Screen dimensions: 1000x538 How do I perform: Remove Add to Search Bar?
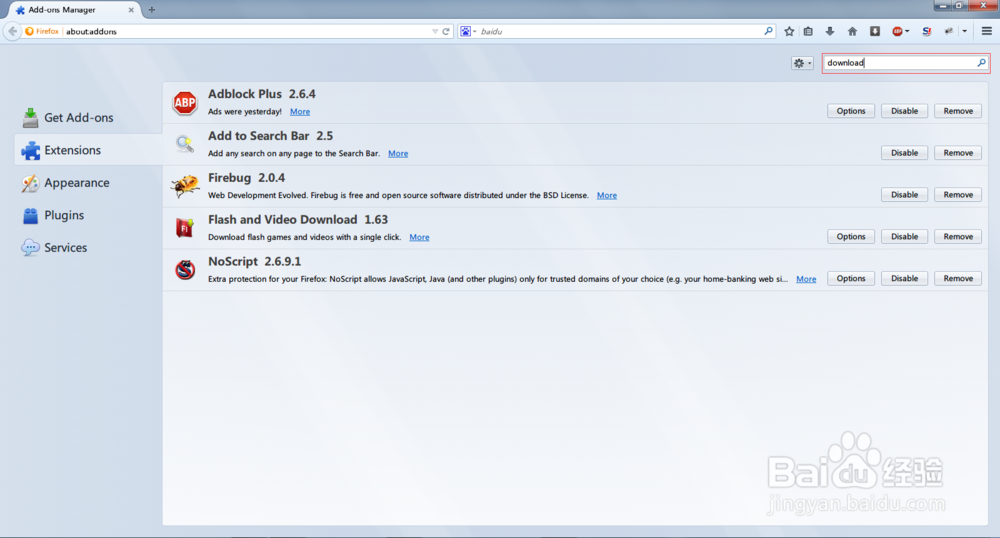(958, 153)
